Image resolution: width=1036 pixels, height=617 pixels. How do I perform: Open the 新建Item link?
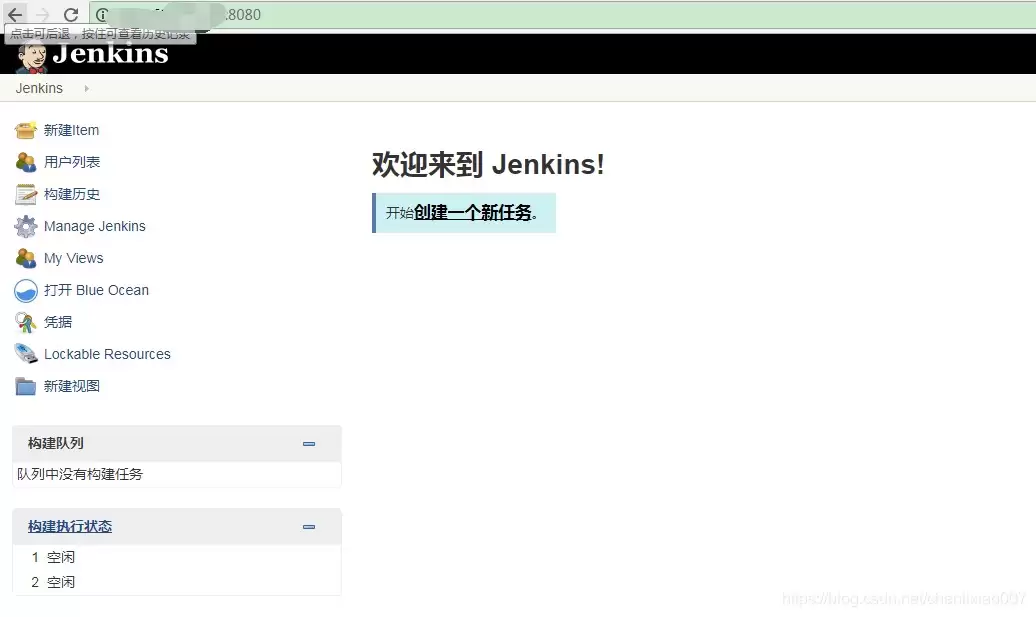(71, 130)
